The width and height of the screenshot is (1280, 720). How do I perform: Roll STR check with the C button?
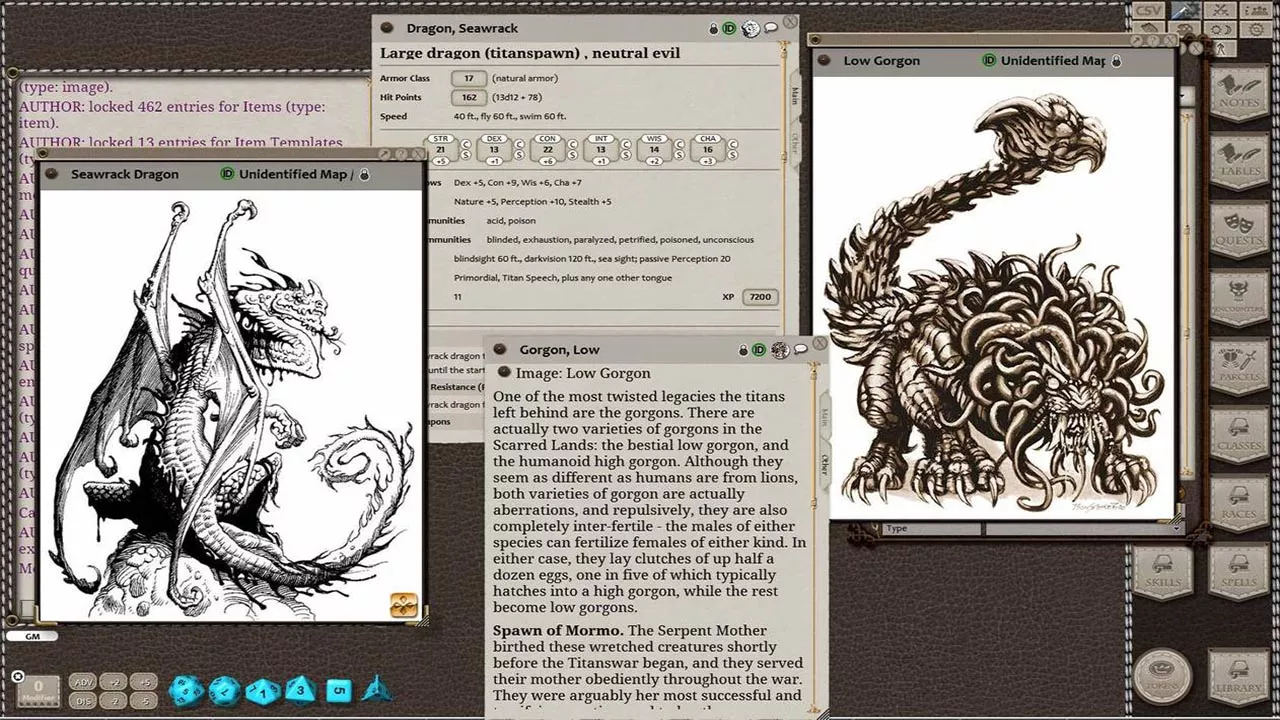pyautogui.click(x=466, y=144)
